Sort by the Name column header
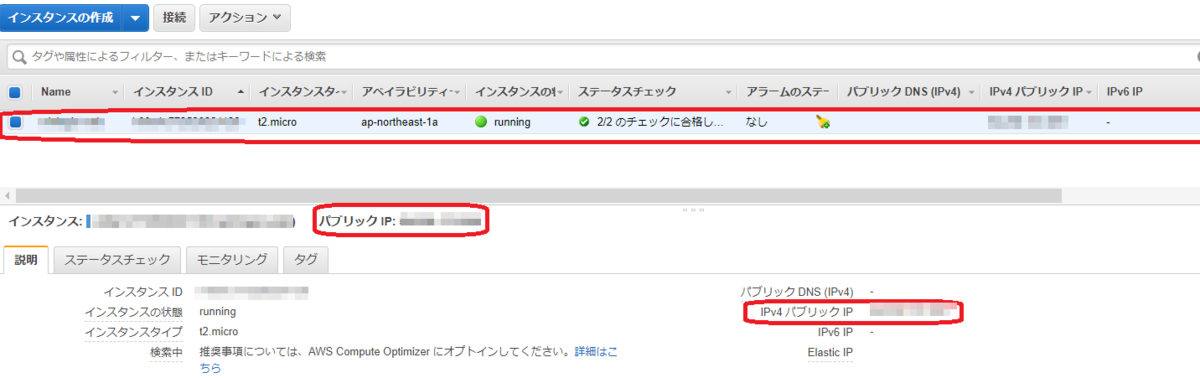1200x378 pixels. point(56,91)
